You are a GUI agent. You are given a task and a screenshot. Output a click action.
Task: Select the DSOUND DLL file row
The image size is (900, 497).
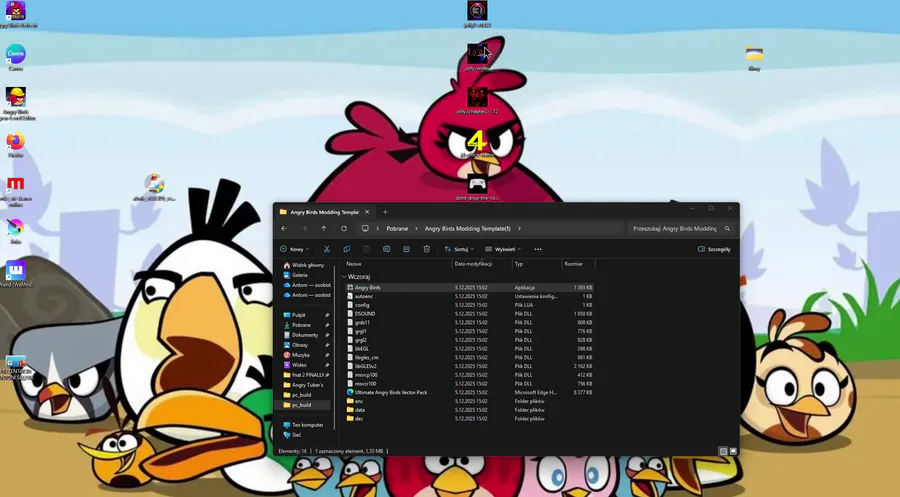click(x=470, y=314)
